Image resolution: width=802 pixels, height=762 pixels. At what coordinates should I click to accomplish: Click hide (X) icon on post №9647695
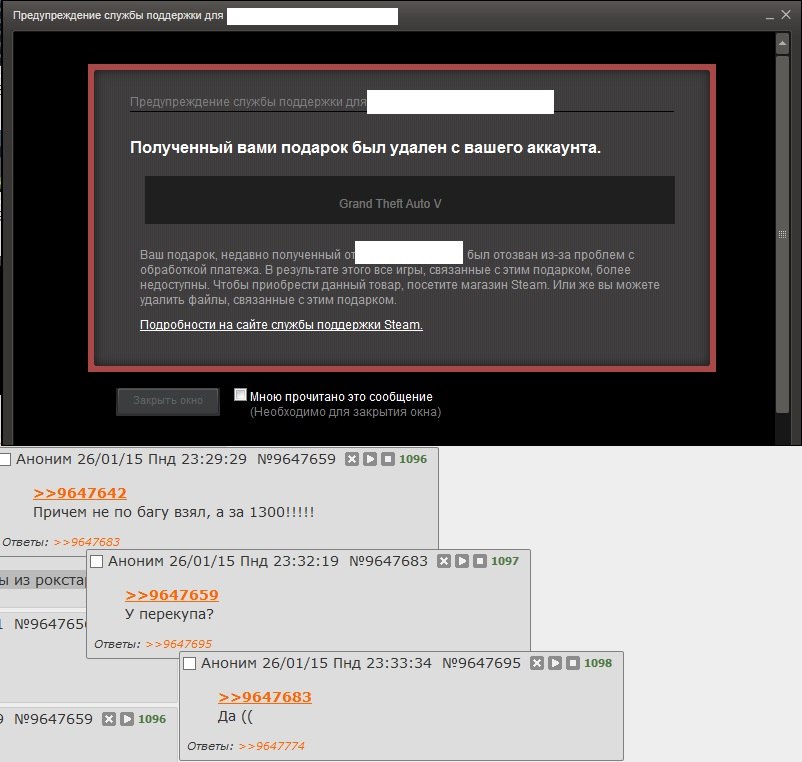coord(537,663)
